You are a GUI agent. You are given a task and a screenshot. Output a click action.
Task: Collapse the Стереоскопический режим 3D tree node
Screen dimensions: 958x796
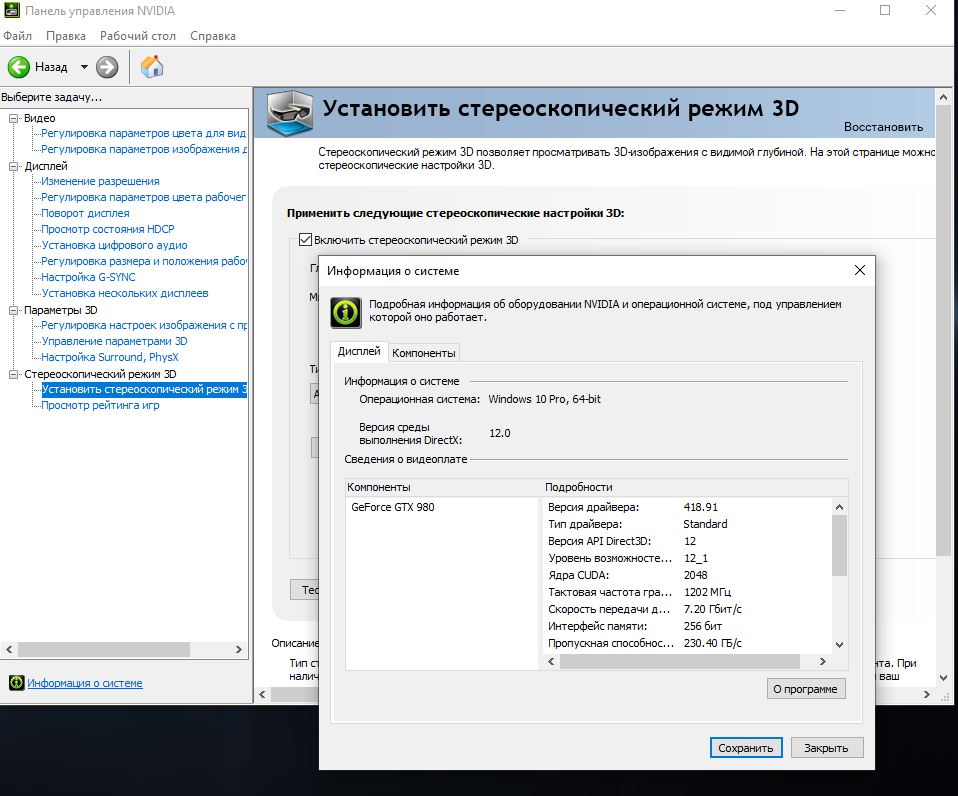click(x=13, y=374)
